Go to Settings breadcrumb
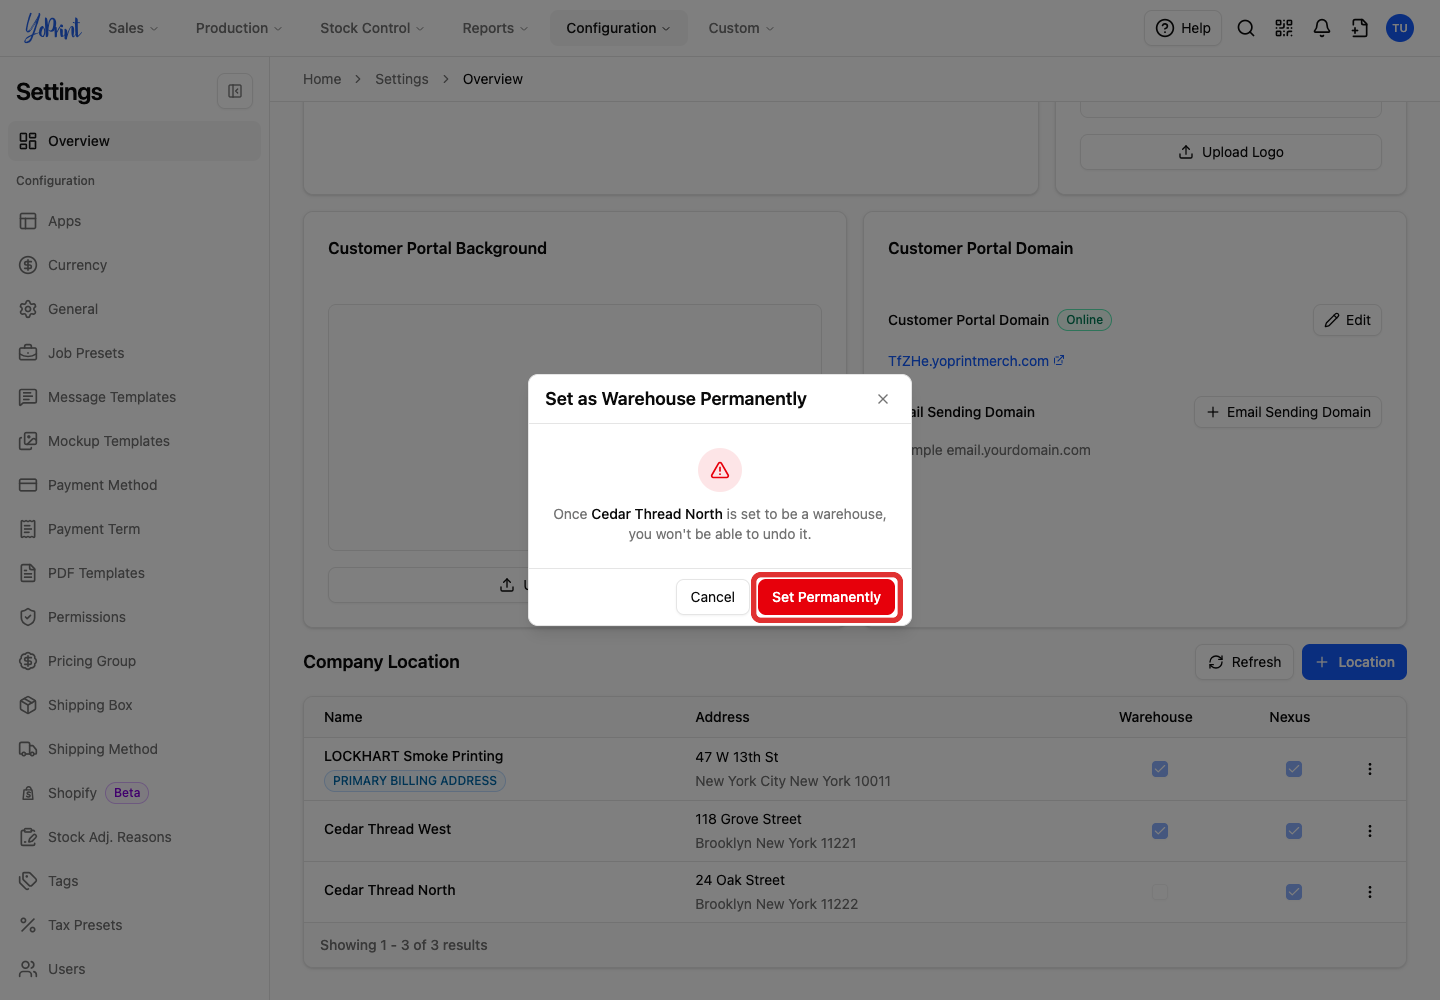1440x1000 pixels. pos(402,79)
